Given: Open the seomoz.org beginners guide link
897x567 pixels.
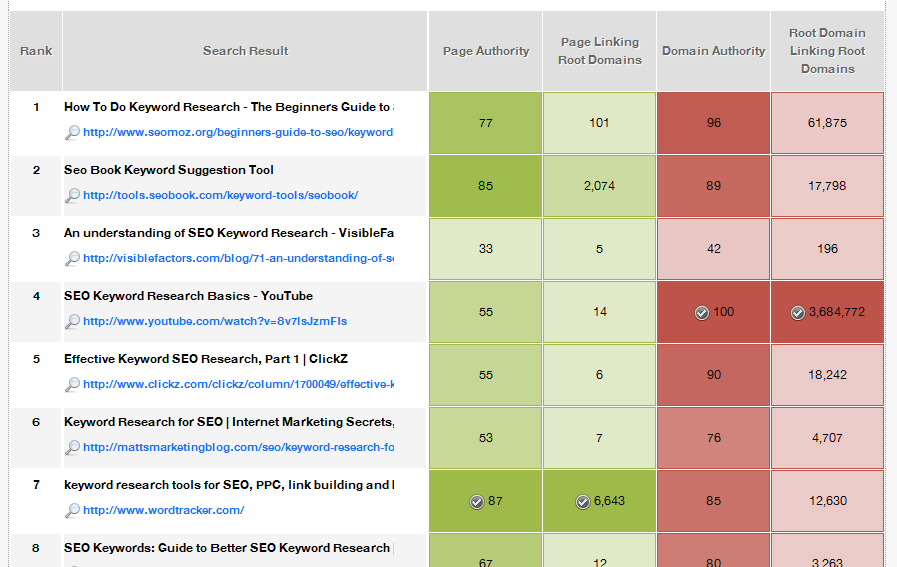Looking at the screenshot, I should click(x=238, y=132).
